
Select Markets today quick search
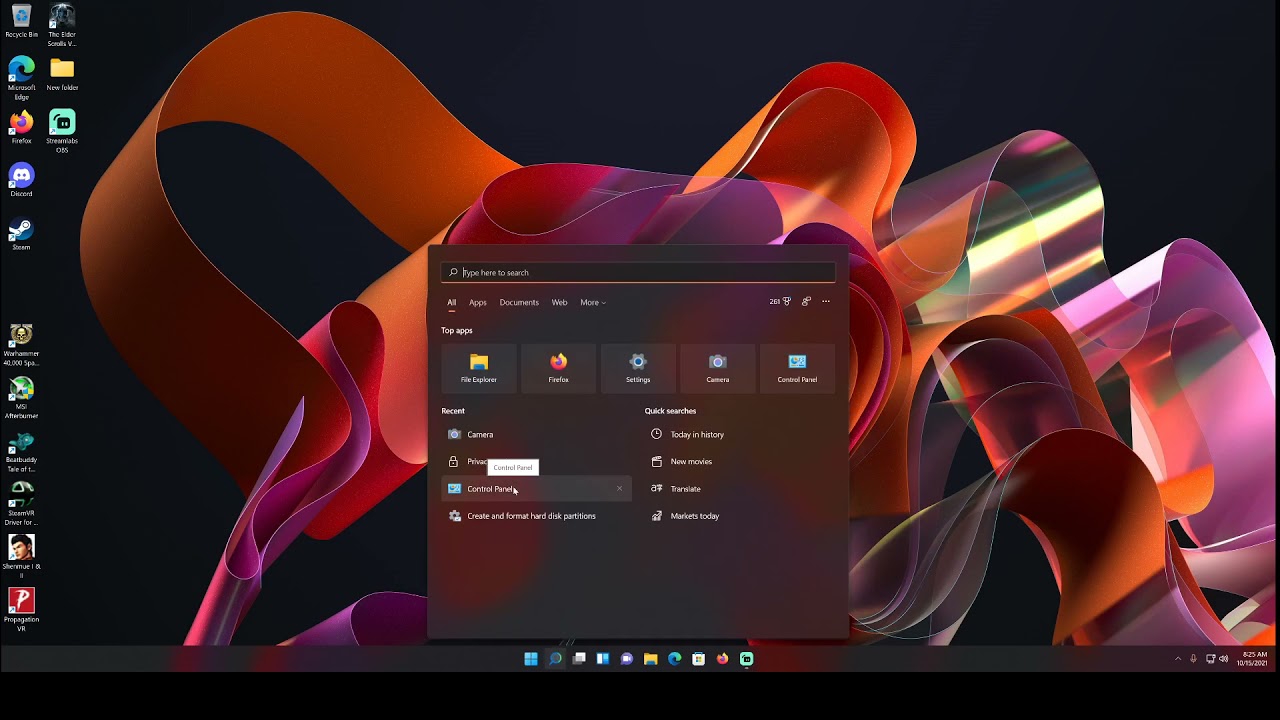(740, 516)
